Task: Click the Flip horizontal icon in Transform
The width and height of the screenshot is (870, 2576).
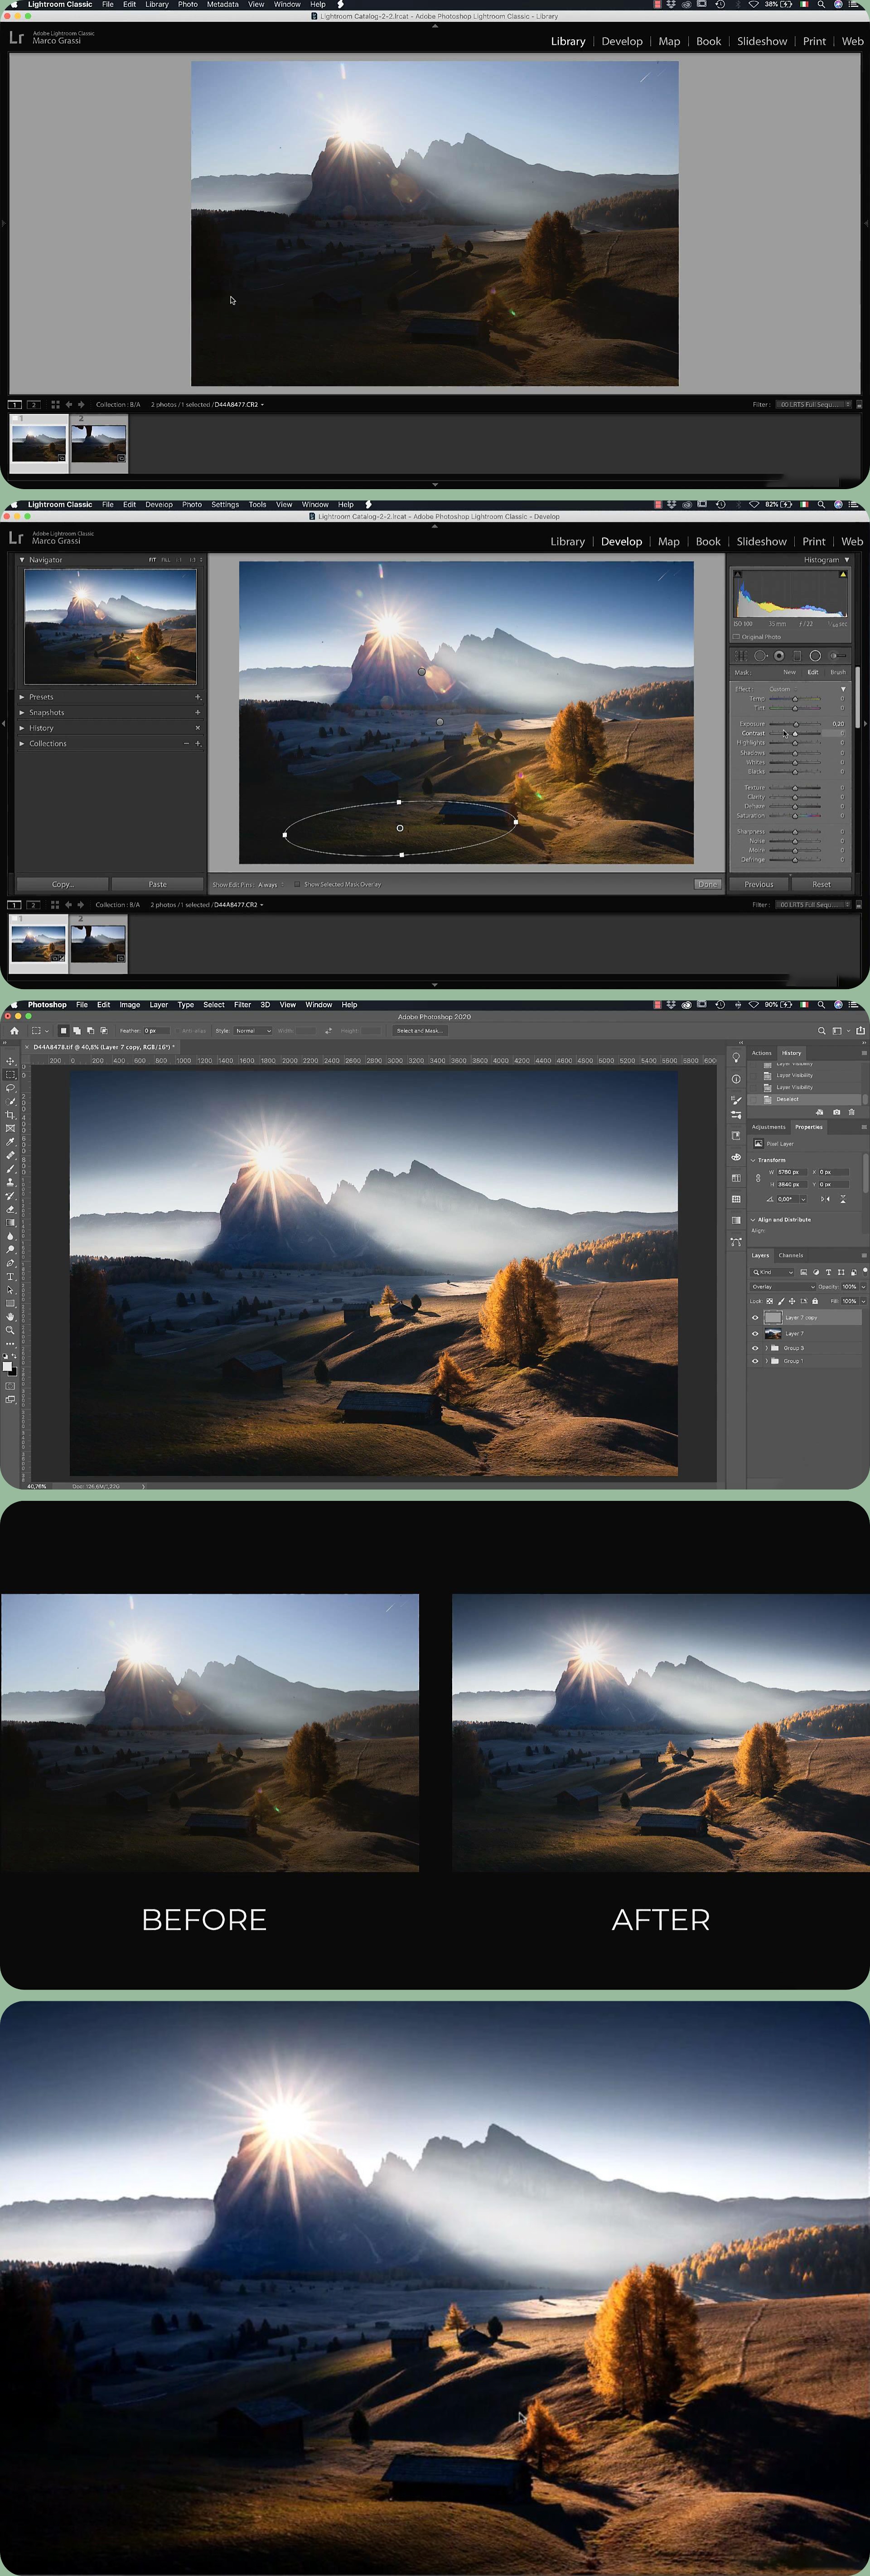Action: [825, 1199]
